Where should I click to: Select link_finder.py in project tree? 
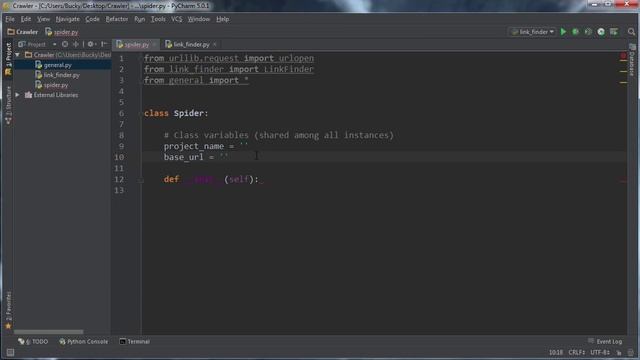[x=62, y=75]
